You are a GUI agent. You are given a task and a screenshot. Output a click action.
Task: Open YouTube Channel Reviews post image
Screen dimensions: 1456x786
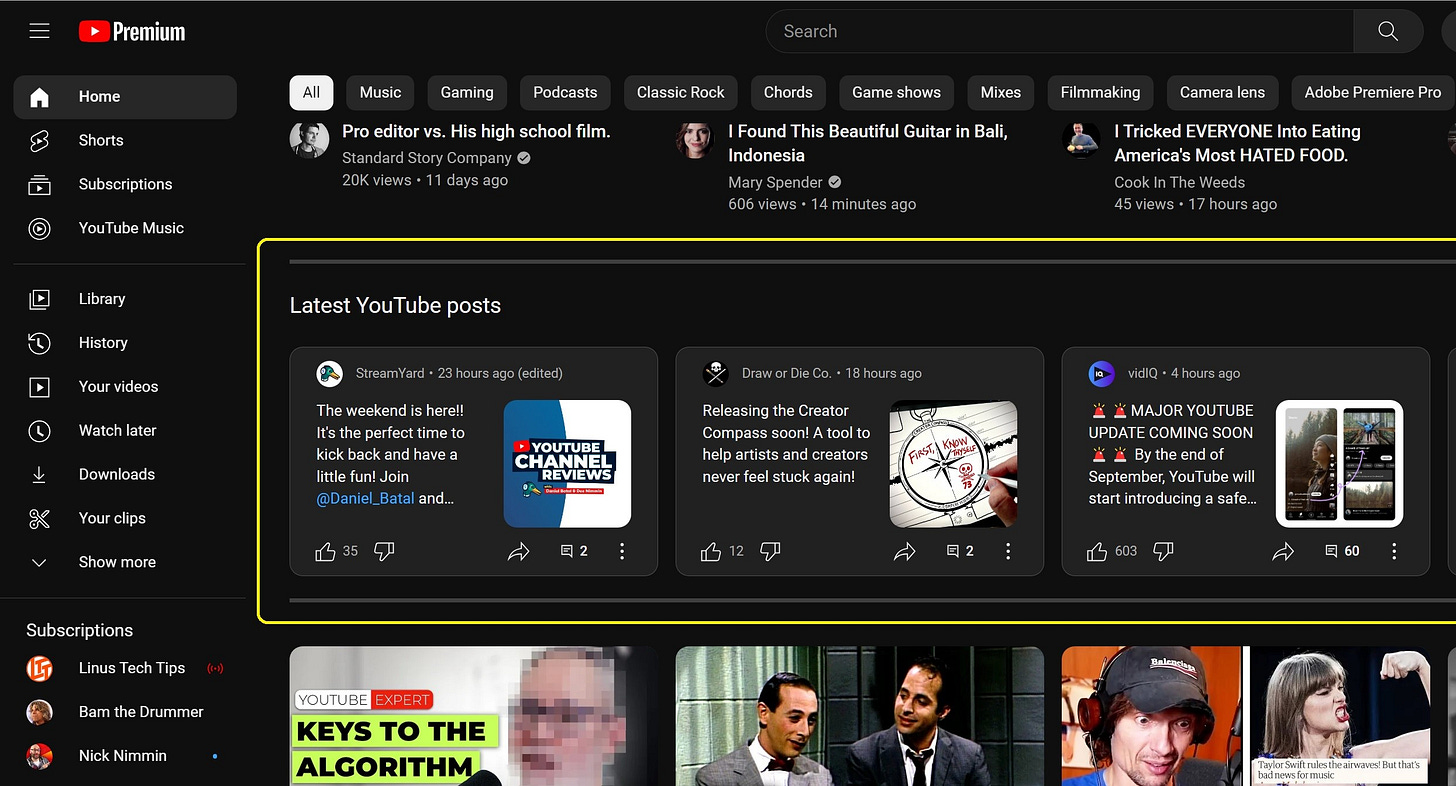click(x=567, y=464)
